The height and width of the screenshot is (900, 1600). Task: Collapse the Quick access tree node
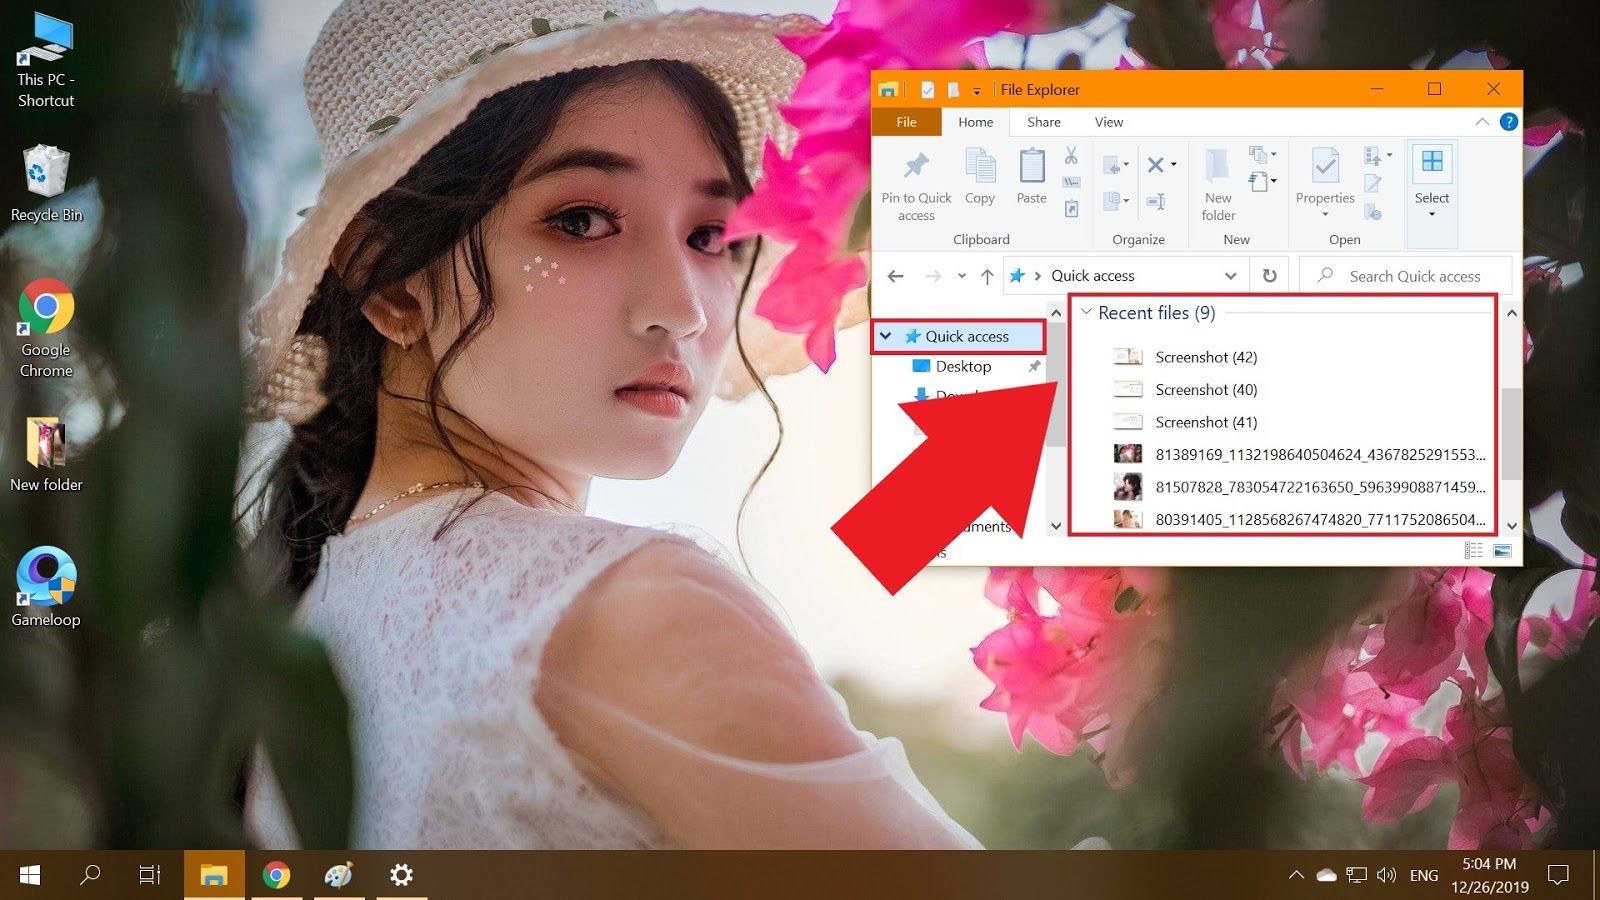(x=884, y=336)
